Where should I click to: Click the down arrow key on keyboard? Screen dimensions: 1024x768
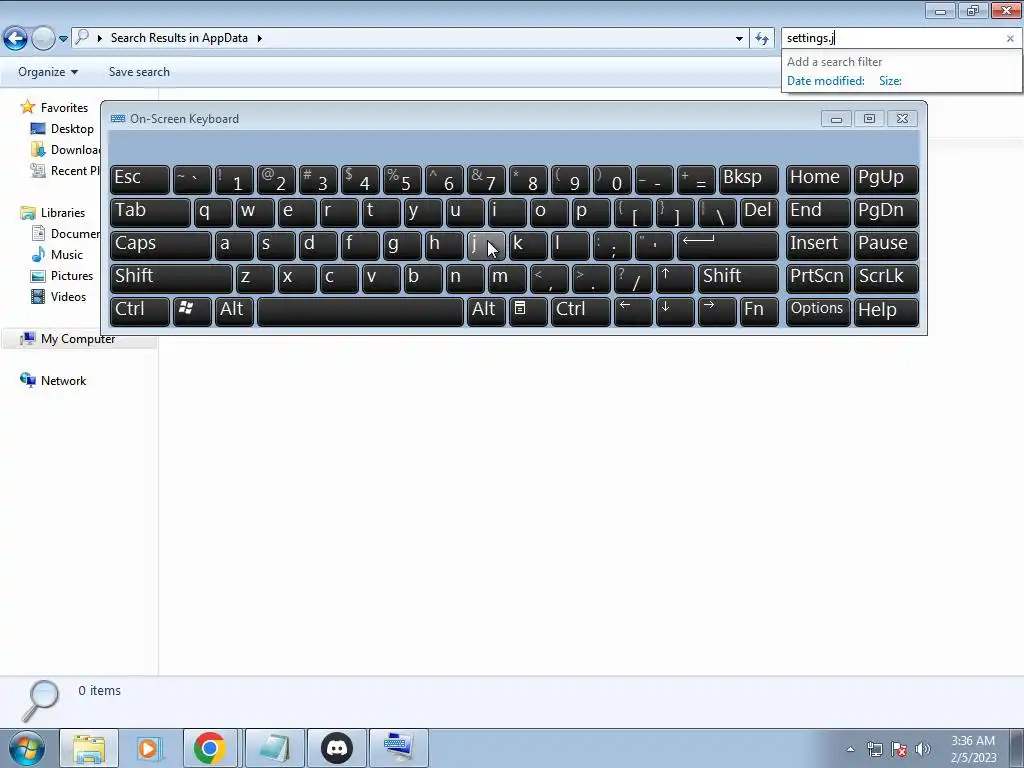coord(675,312)
